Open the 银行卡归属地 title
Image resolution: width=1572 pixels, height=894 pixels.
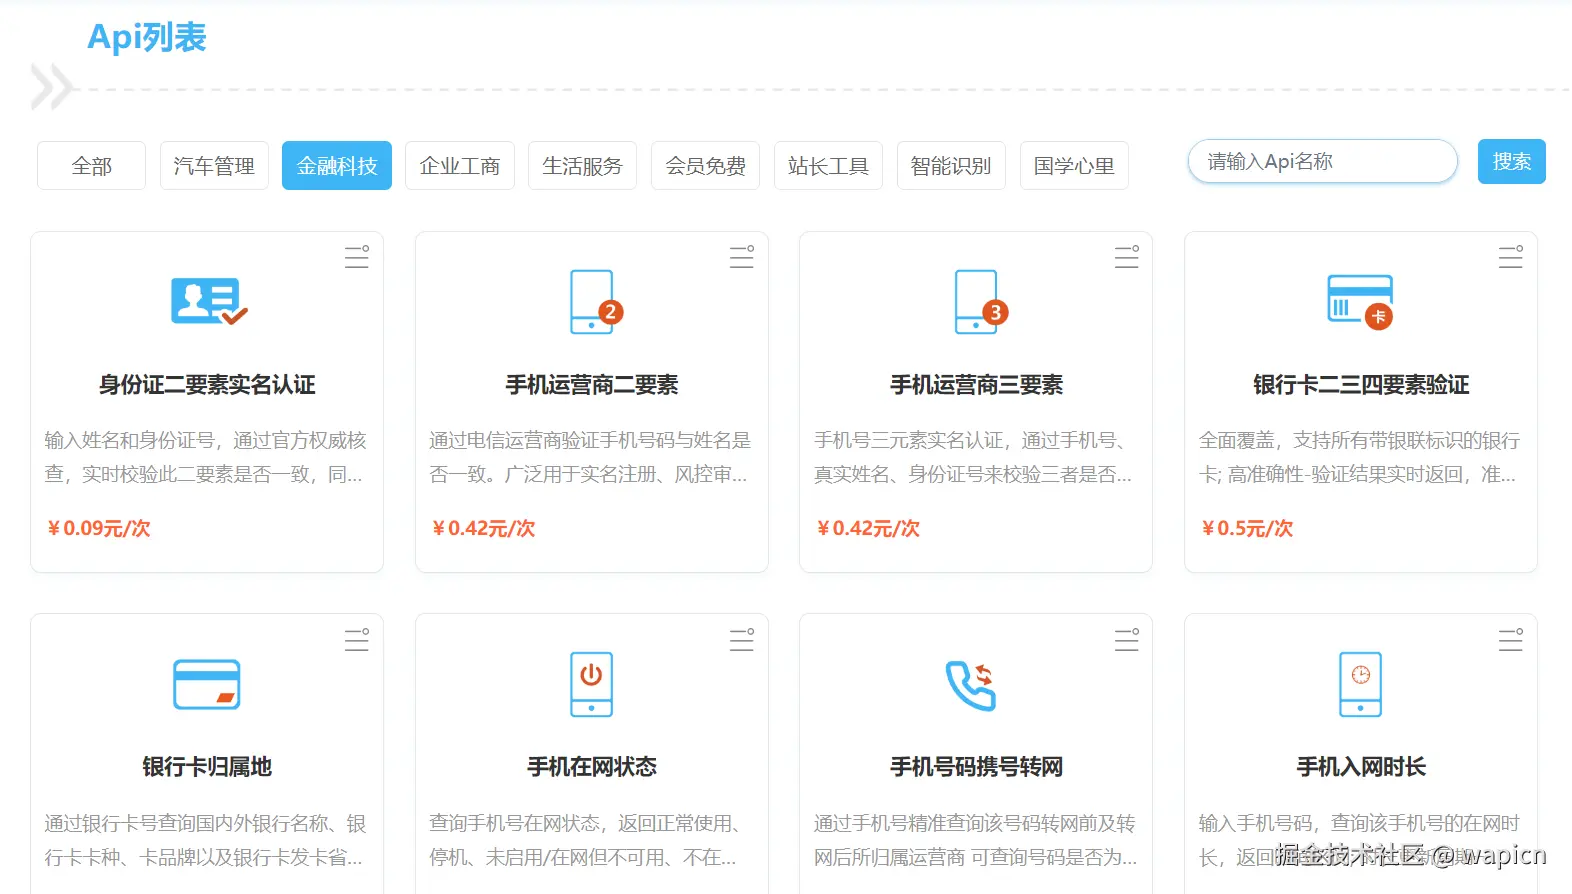point(207,767)
